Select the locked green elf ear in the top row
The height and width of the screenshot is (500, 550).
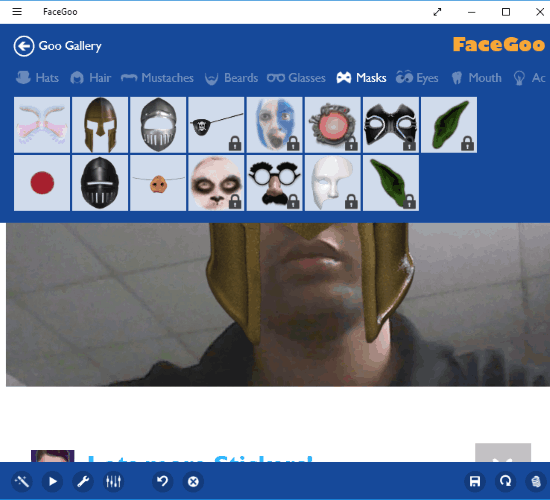click(449, 125)
